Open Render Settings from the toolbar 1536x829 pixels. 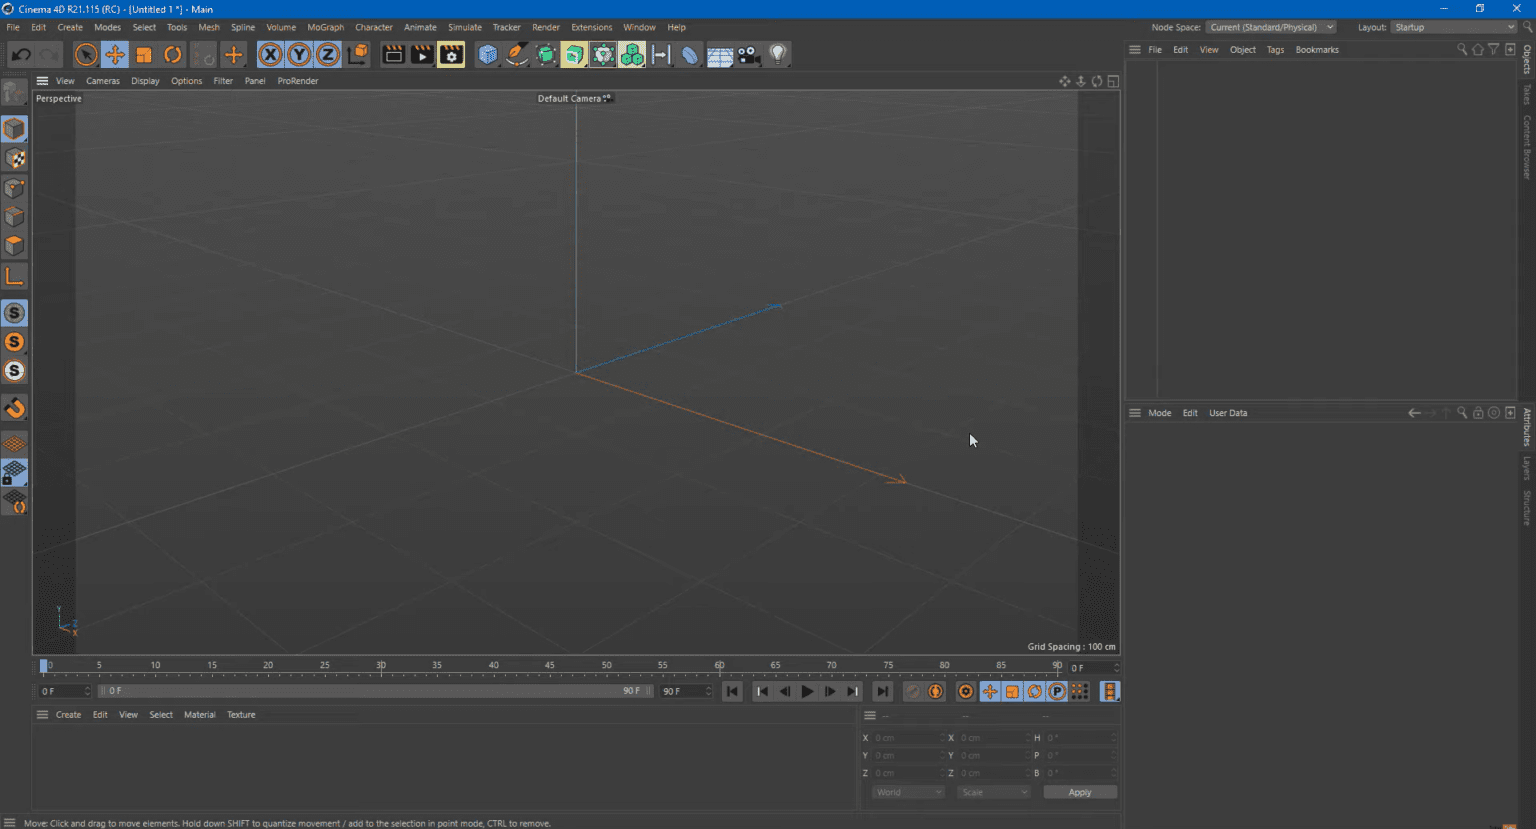tap(451, 55)
